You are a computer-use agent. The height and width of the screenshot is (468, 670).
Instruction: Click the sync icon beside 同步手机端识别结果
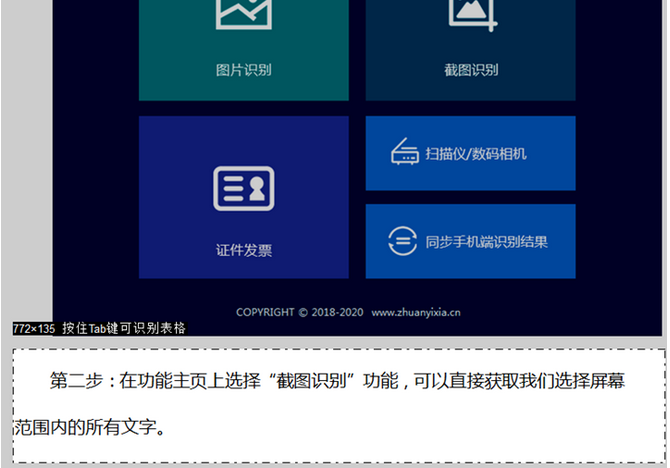tap(403, 241)
